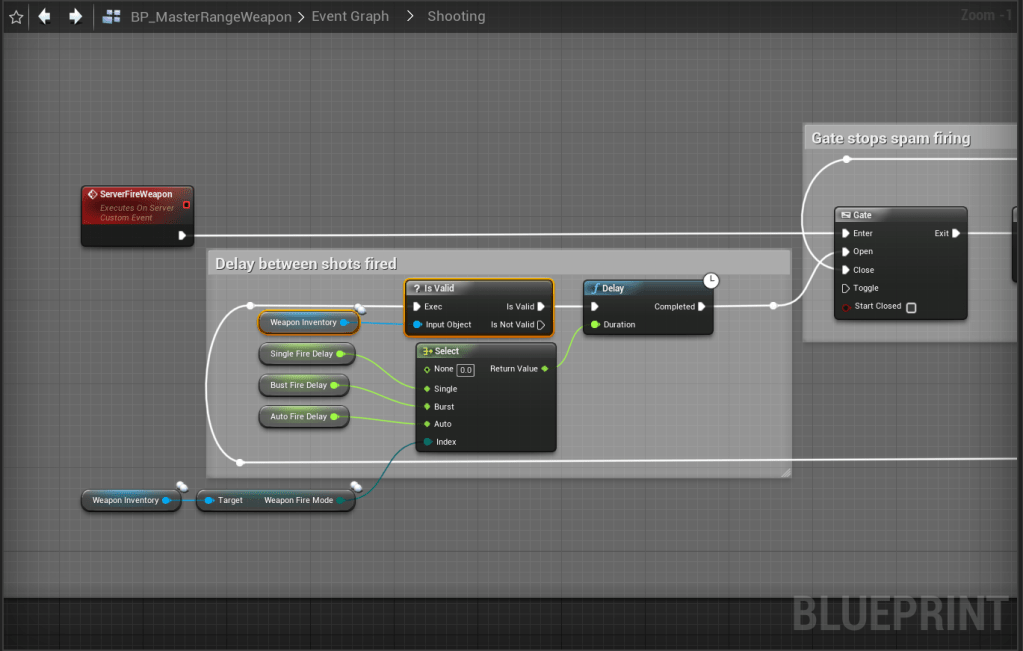This screenshot has width=1023, height=651.
Task: Select the Auto Fire Delay variable node
Action: (304, 417)
